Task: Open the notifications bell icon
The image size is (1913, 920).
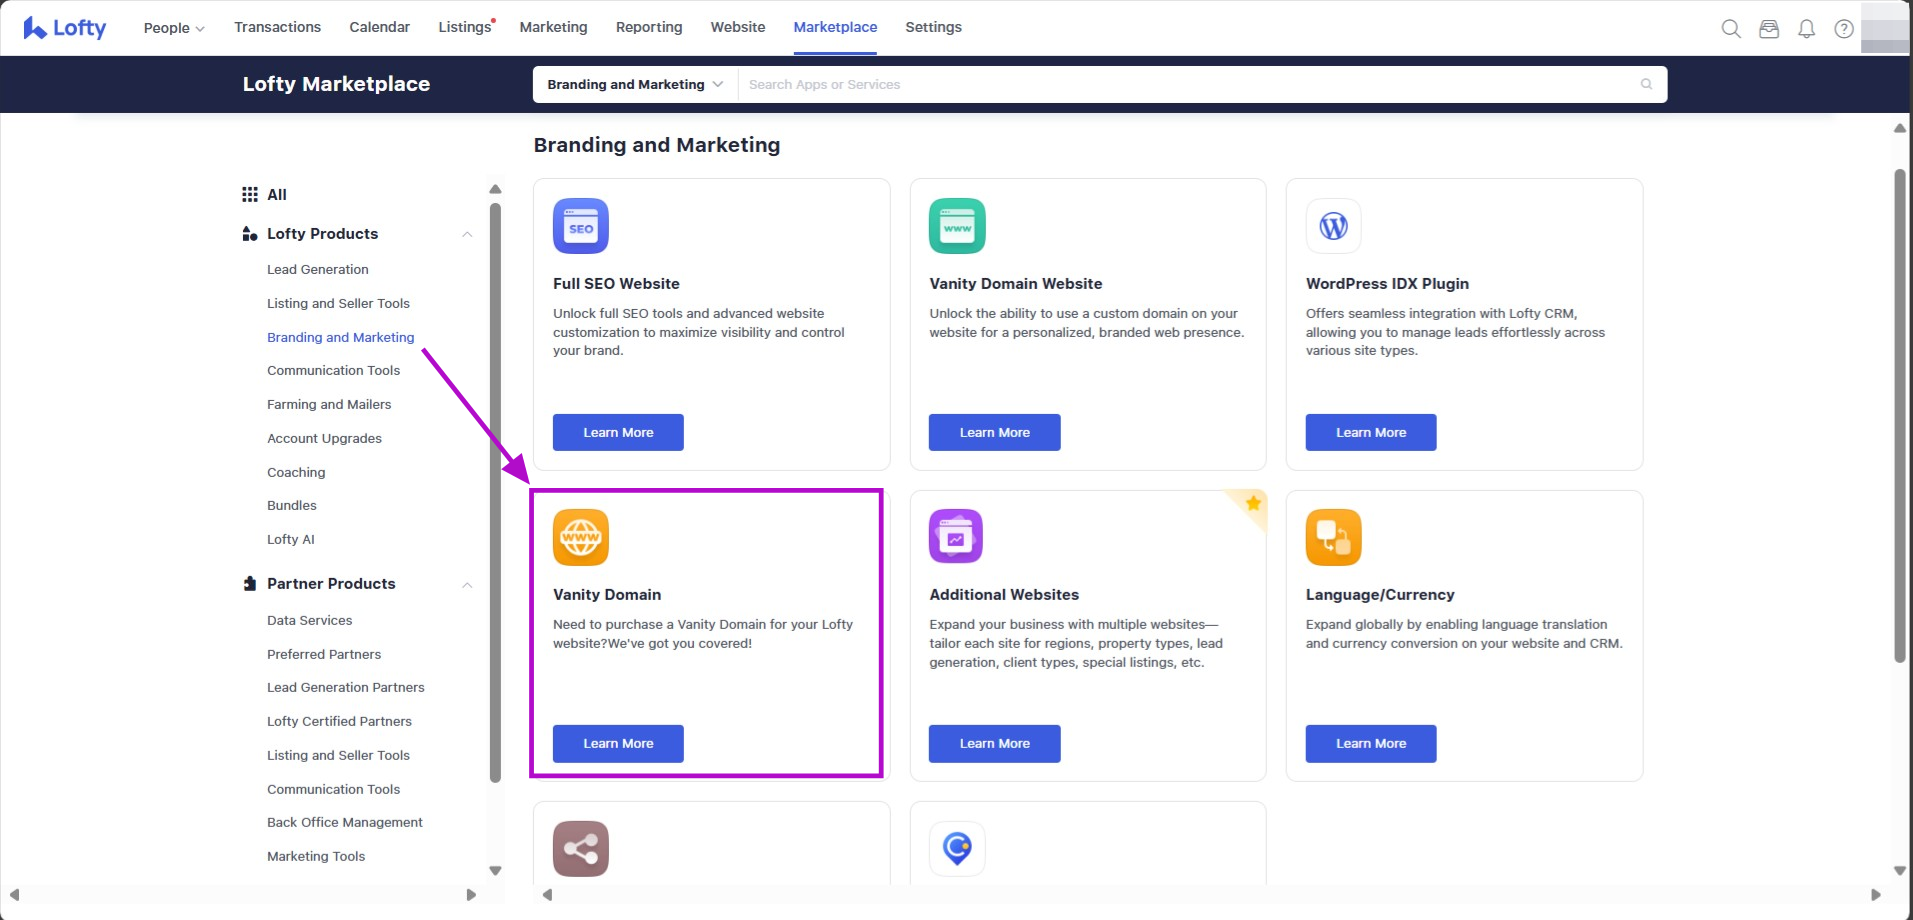Action: click(1806, 29)
